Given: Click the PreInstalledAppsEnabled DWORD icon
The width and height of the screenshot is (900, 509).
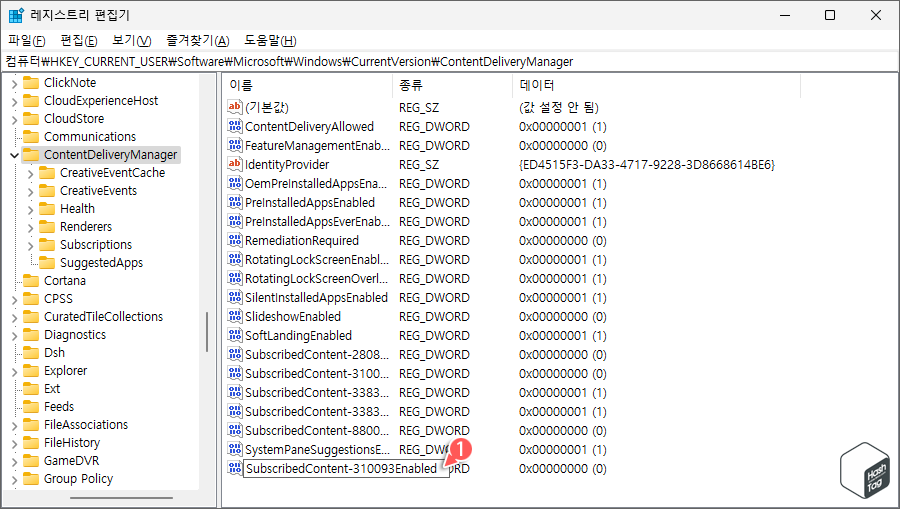Looking at the screenshot, I should click(x=235, y=201).
